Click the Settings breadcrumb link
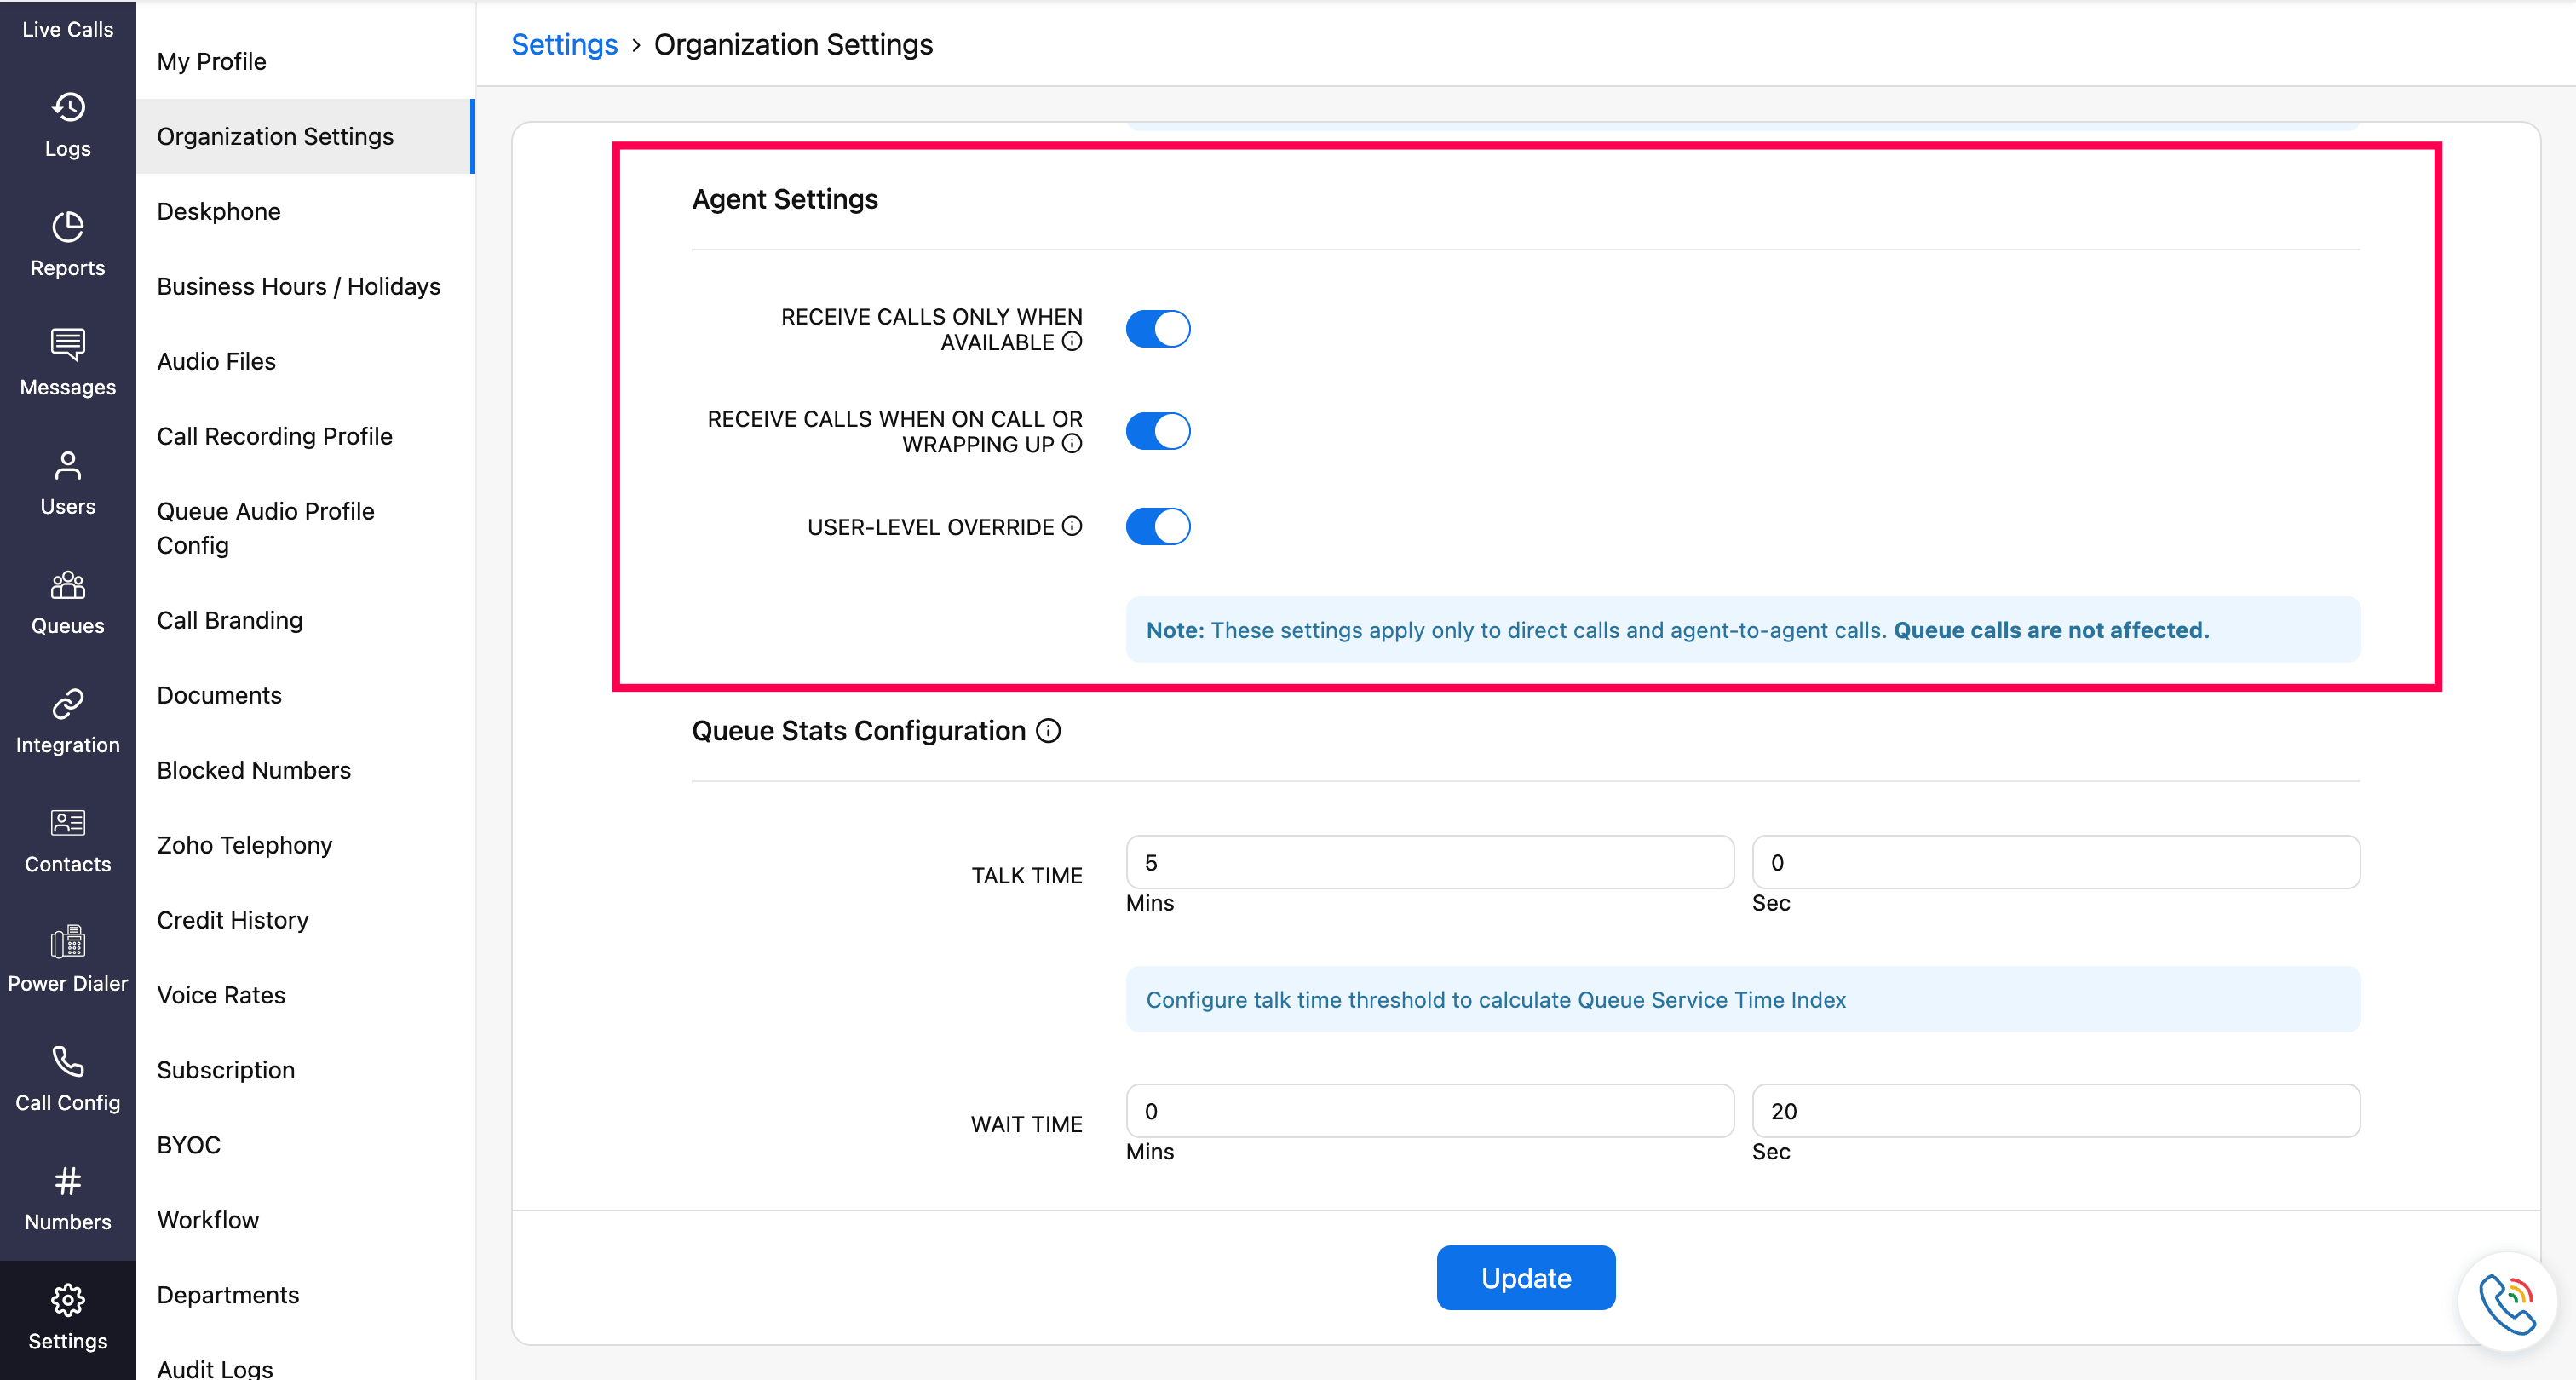2576x1380 pixels. pyautogui.click(x=565, y=44)
